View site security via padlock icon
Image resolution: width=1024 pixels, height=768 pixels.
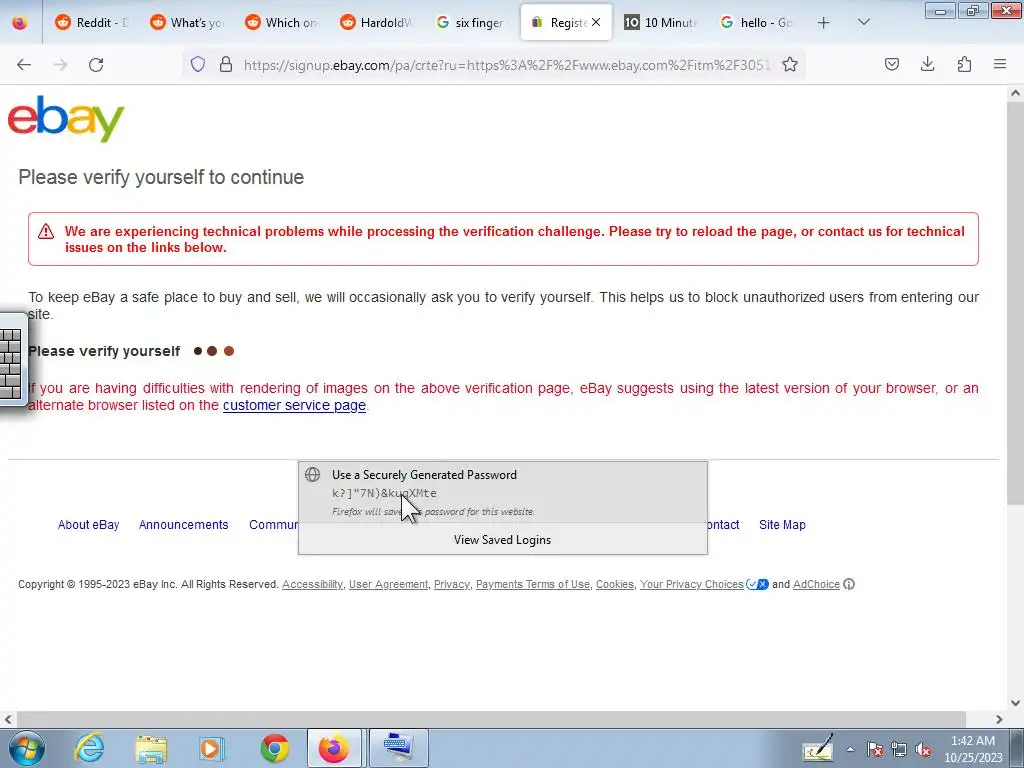click(x=226, y=64)
